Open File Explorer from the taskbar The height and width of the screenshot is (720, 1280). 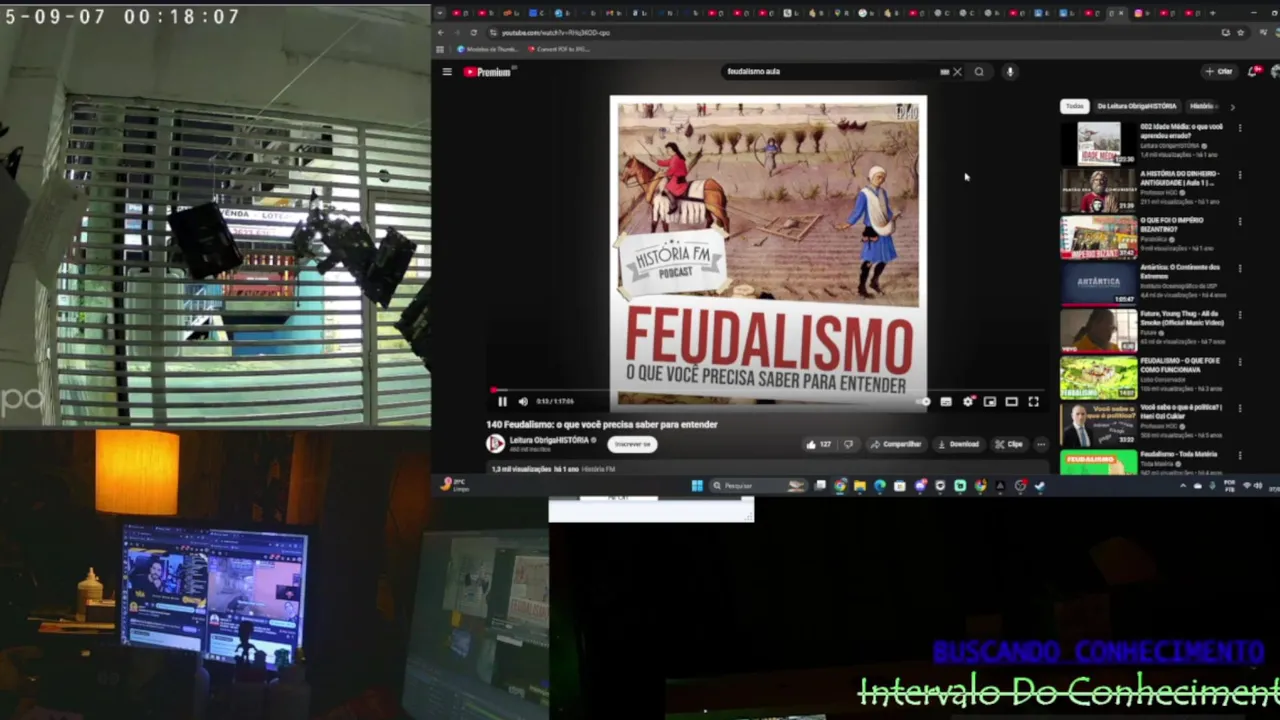[x=859, y=486]
